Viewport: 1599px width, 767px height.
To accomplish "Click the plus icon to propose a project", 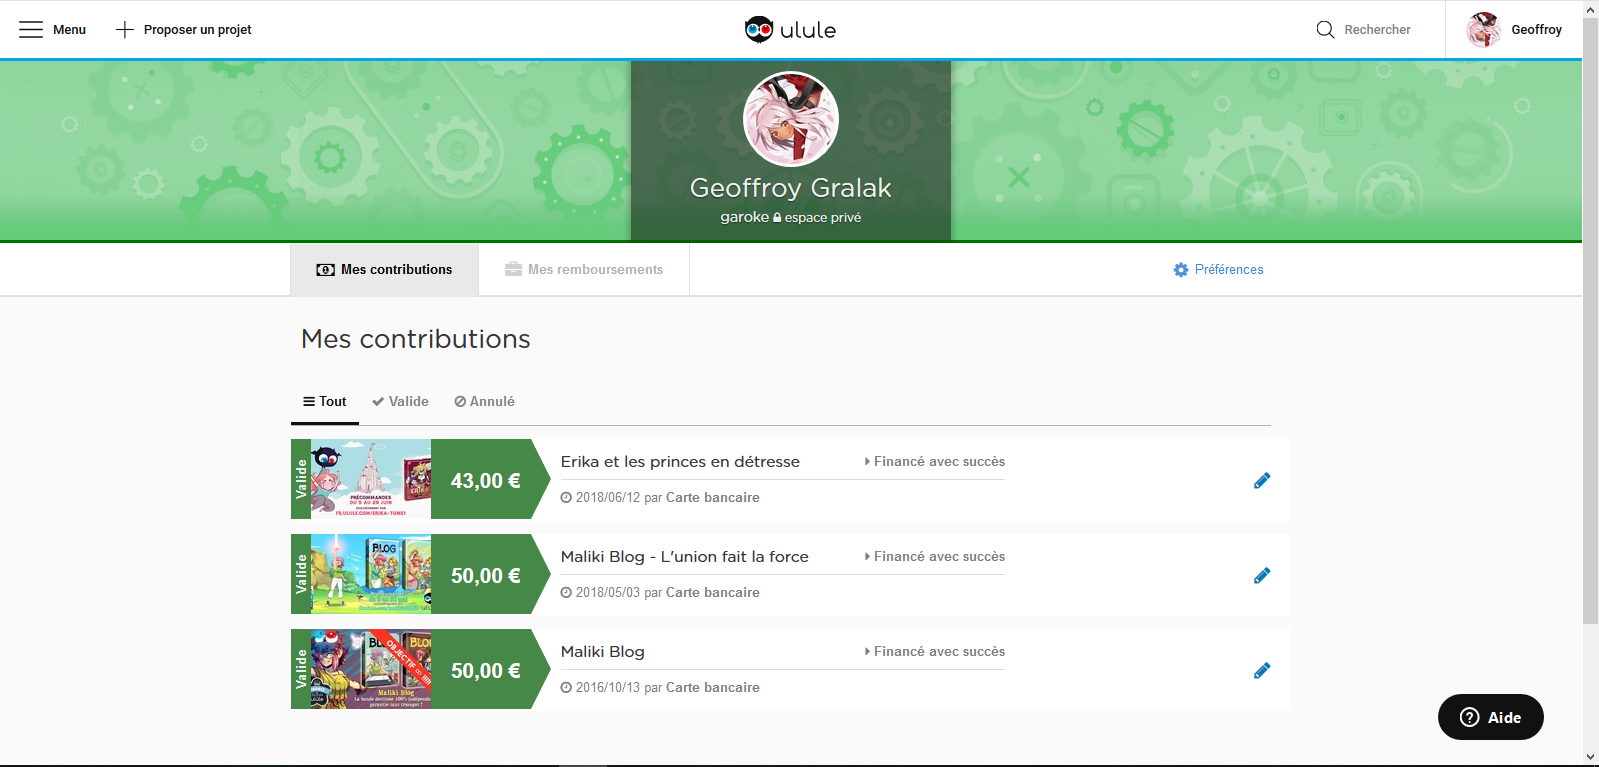I will click(x=125, y=30).
